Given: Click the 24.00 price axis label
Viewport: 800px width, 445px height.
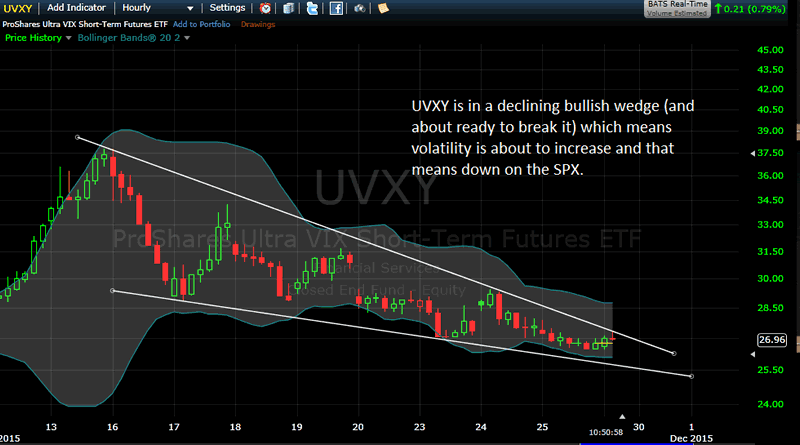Looking at the screenshot, I should 770,404.
